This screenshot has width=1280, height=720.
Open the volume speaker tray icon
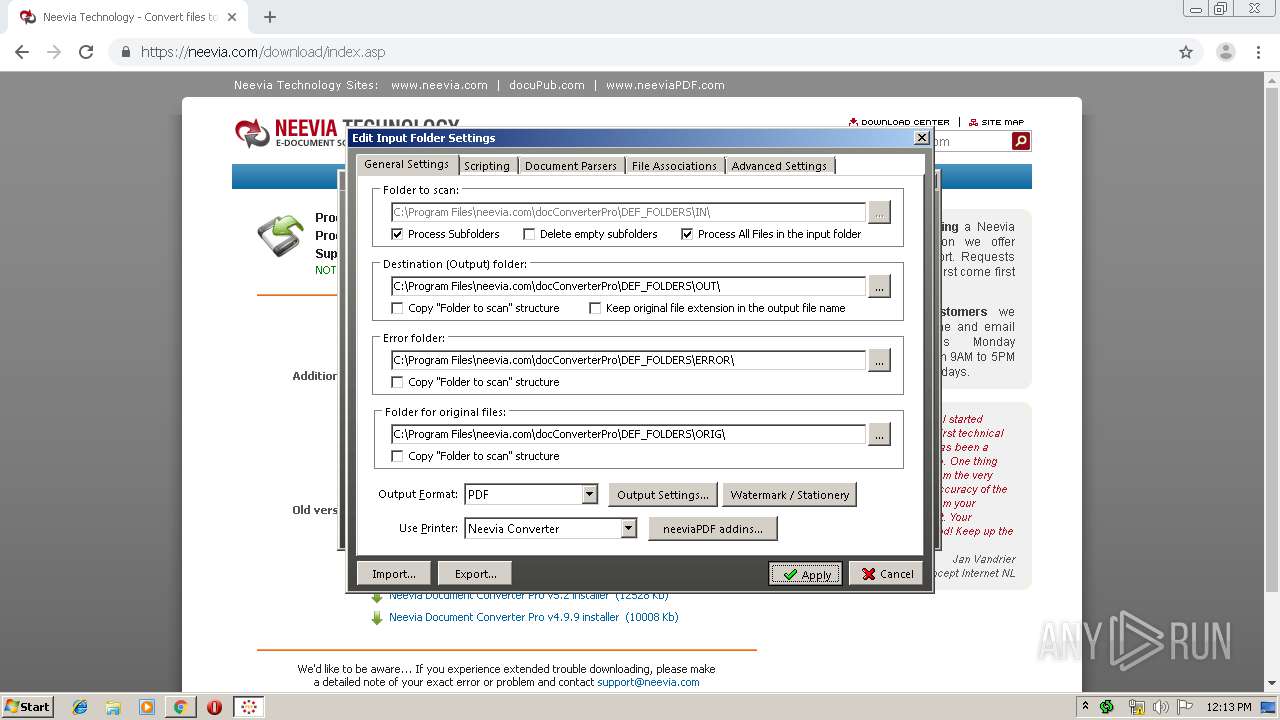click(x=1160, y=707)
